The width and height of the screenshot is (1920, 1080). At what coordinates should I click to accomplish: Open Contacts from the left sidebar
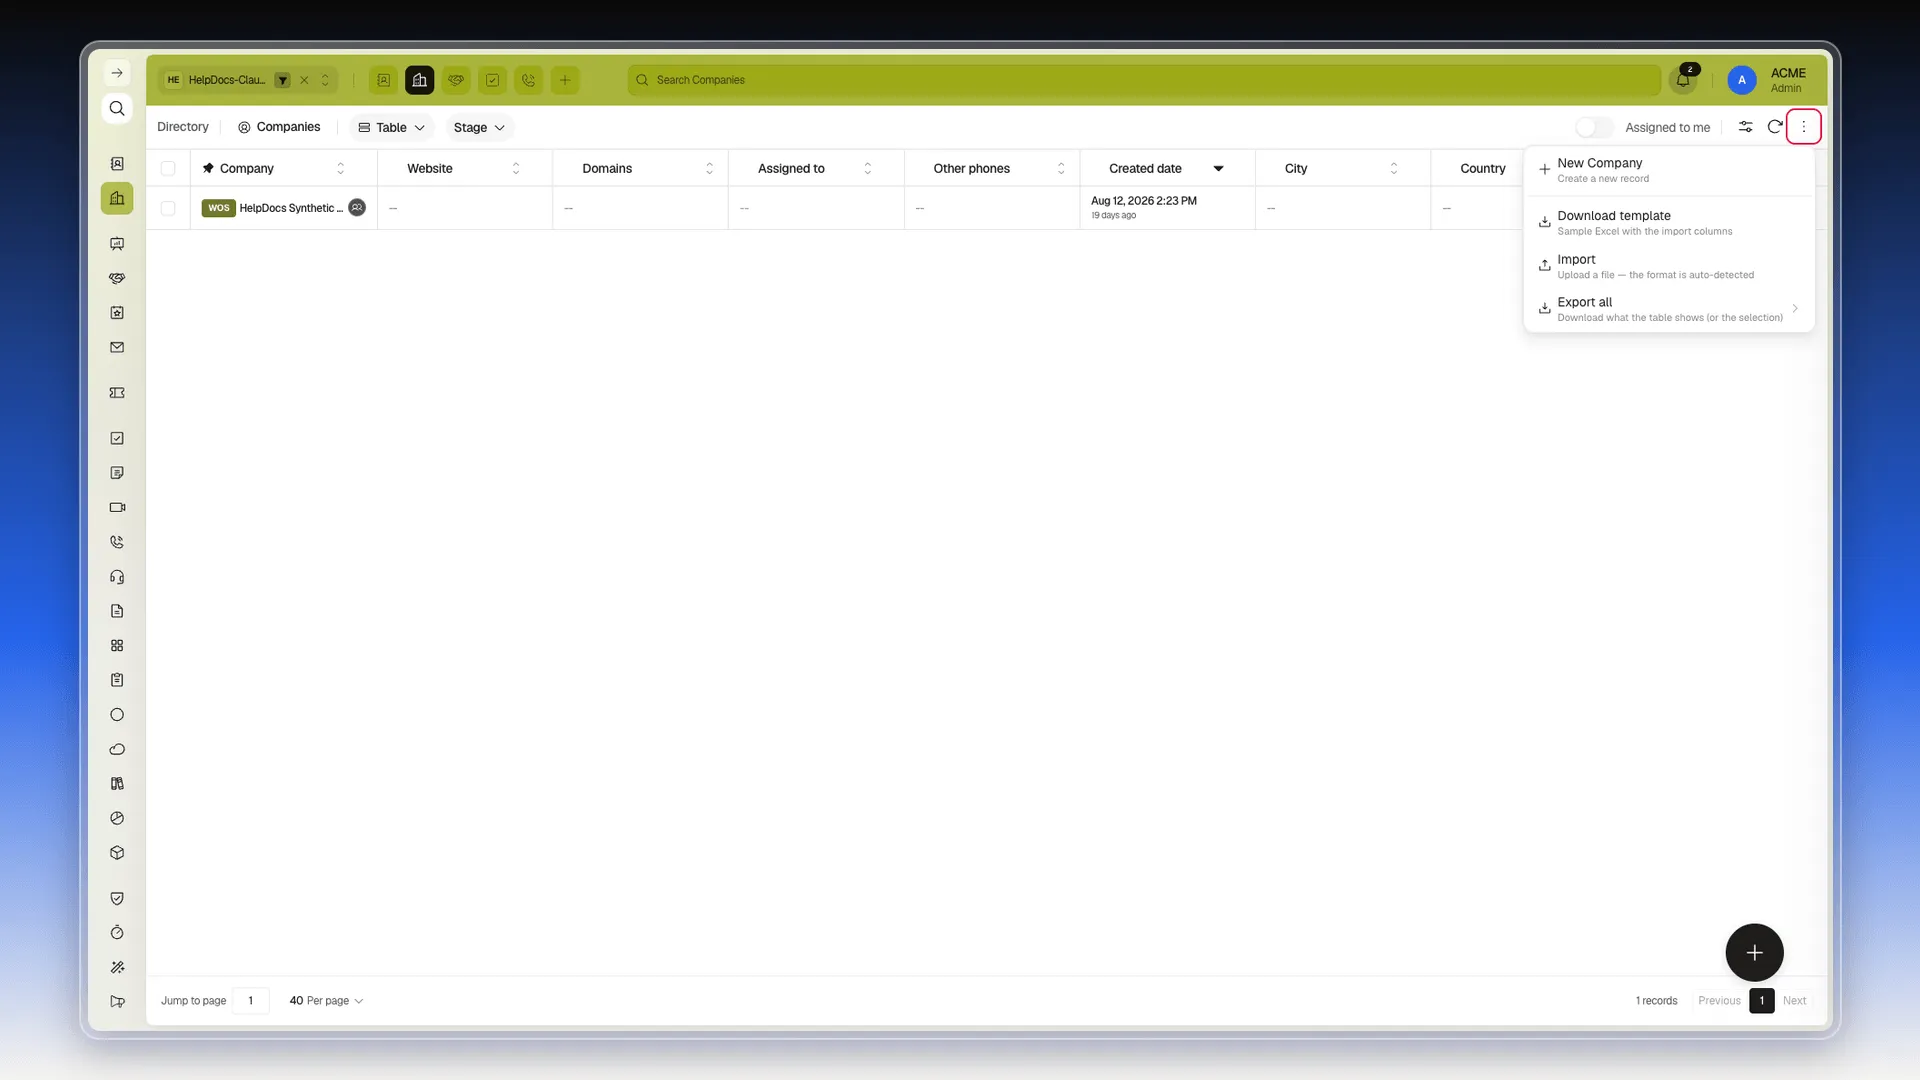pyautogui.click(x=117, y=164)
